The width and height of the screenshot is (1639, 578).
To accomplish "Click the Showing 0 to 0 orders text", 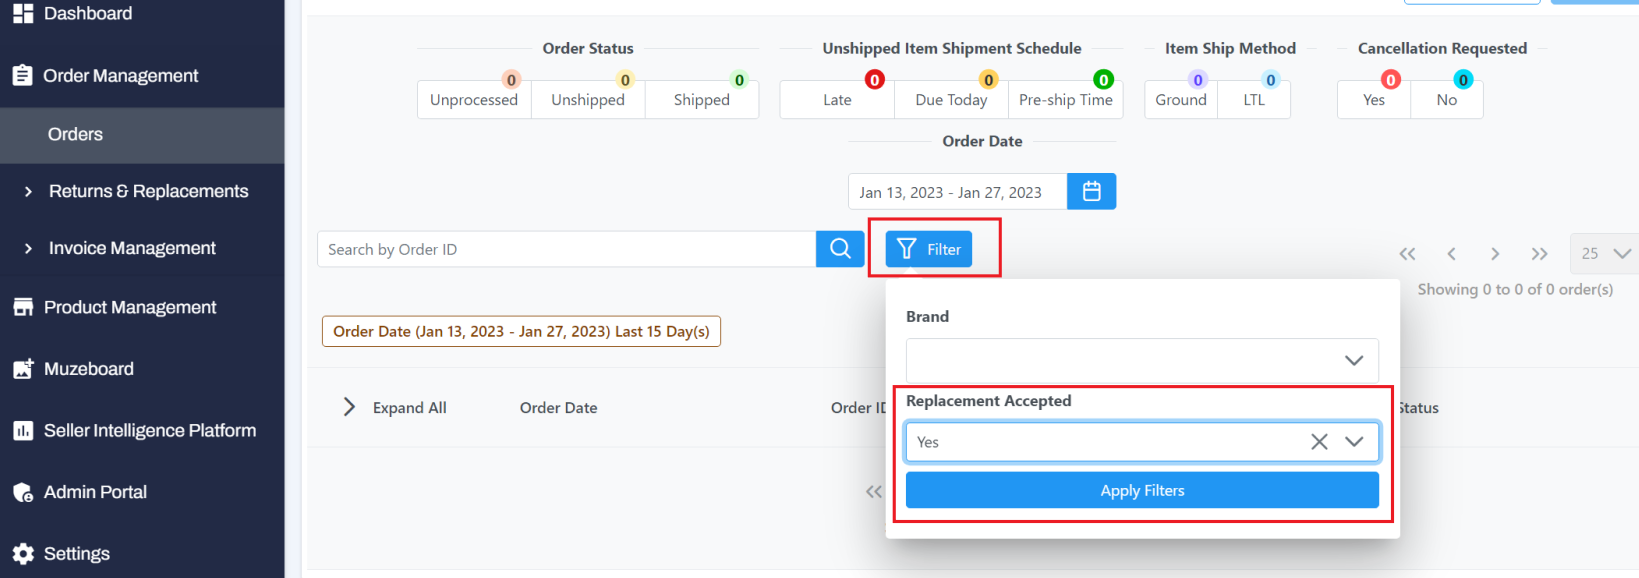I will point(1515,289).
